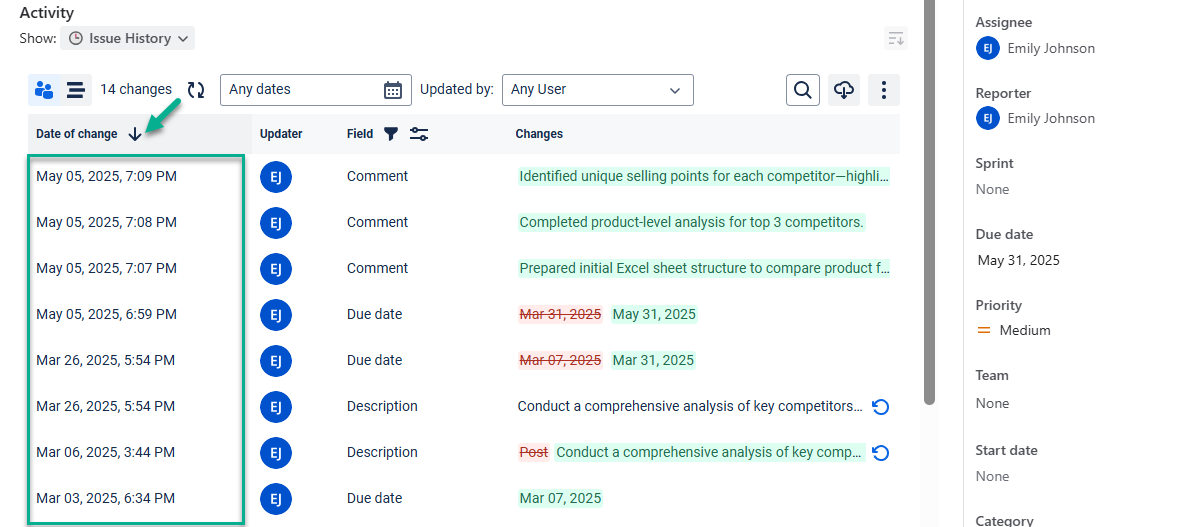This screenshot has height=527, width=1200.
Task: Switch to list view icon
Action: [x=76, y=90]
